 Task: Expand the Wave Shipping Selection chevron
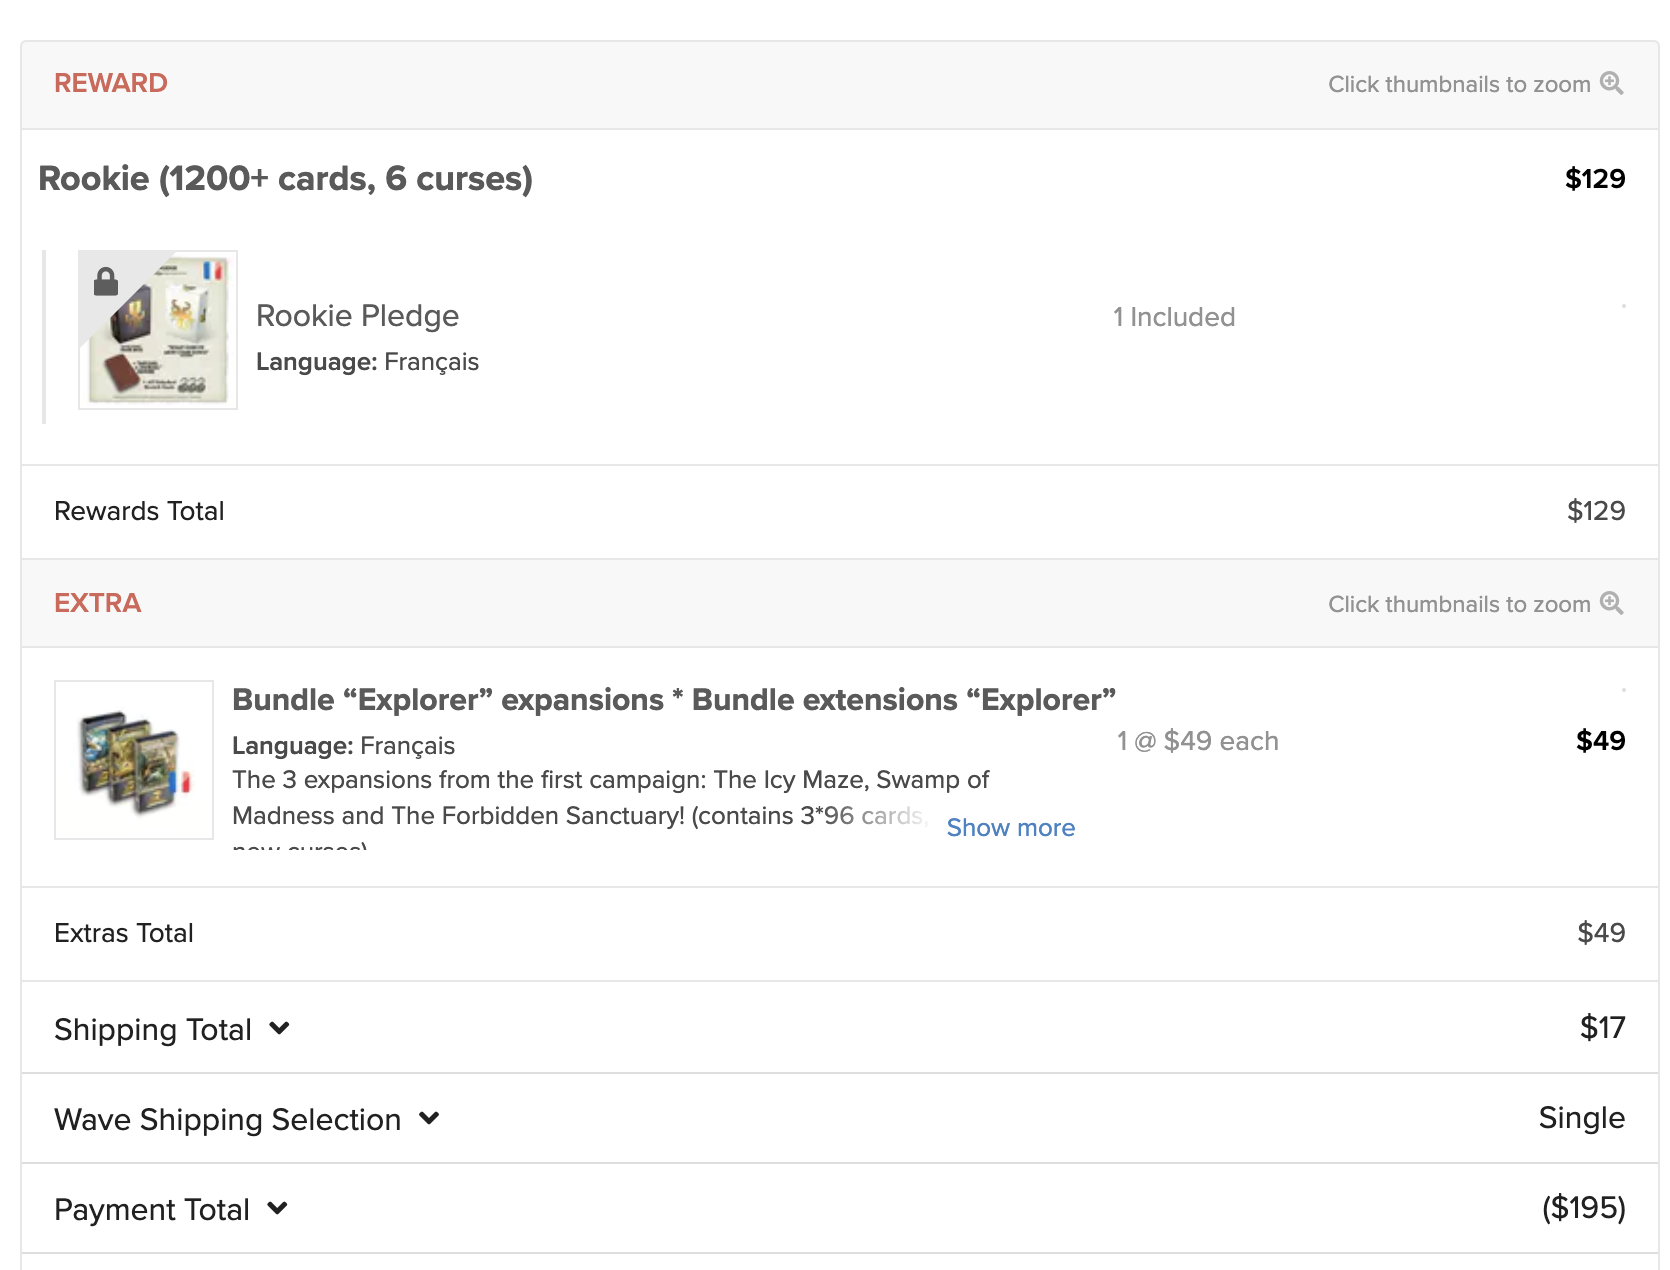coord(430,1118)
